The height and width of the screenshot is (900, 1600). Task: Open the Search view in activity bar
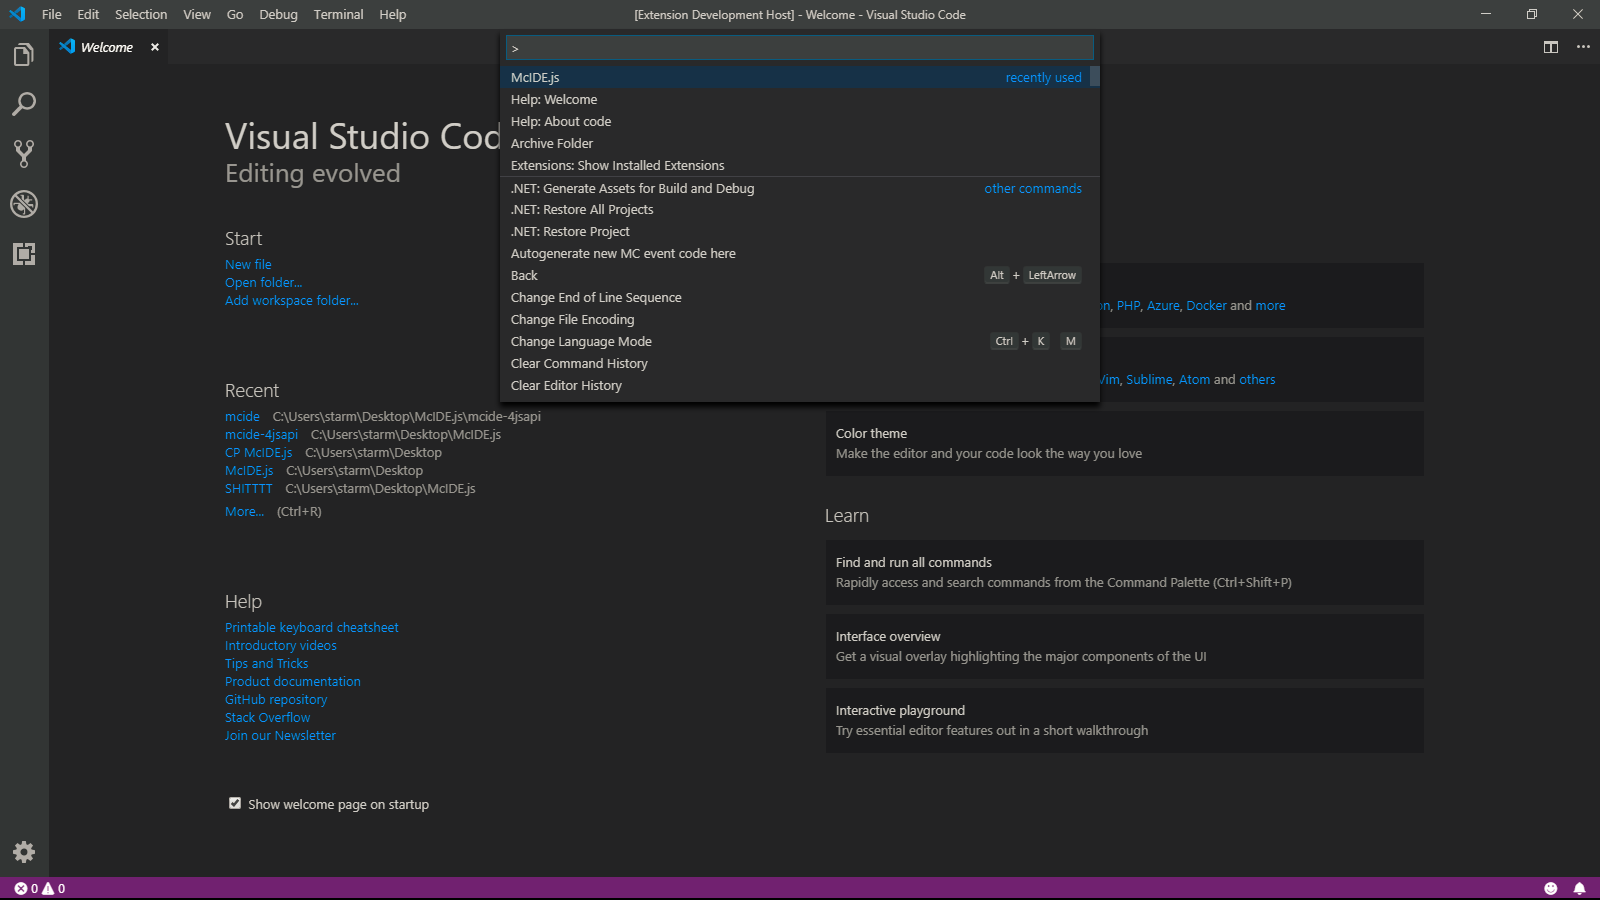pyautogui.click(x=24, y=104)
